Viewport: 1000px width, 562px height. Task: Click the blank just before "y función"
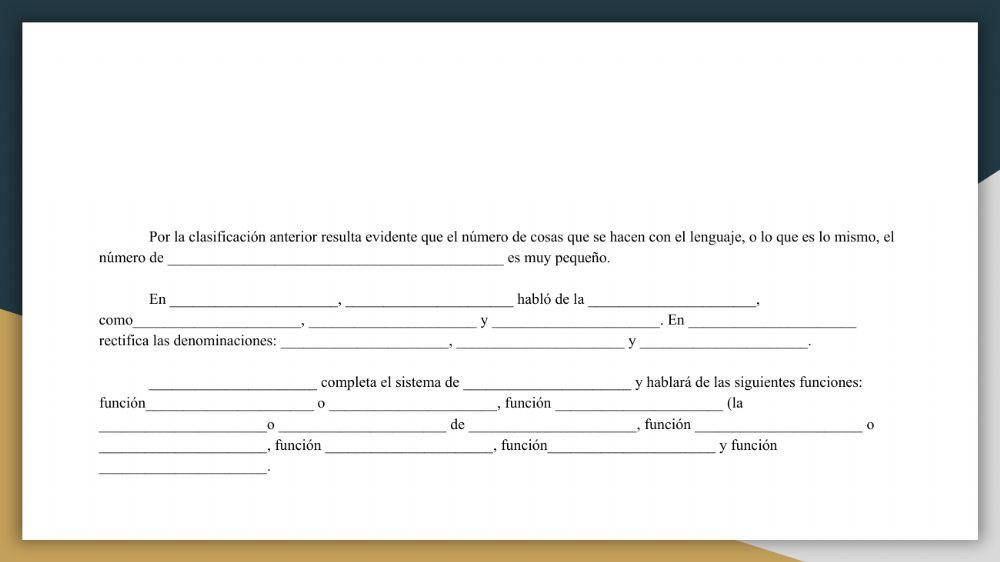point(631,446)
